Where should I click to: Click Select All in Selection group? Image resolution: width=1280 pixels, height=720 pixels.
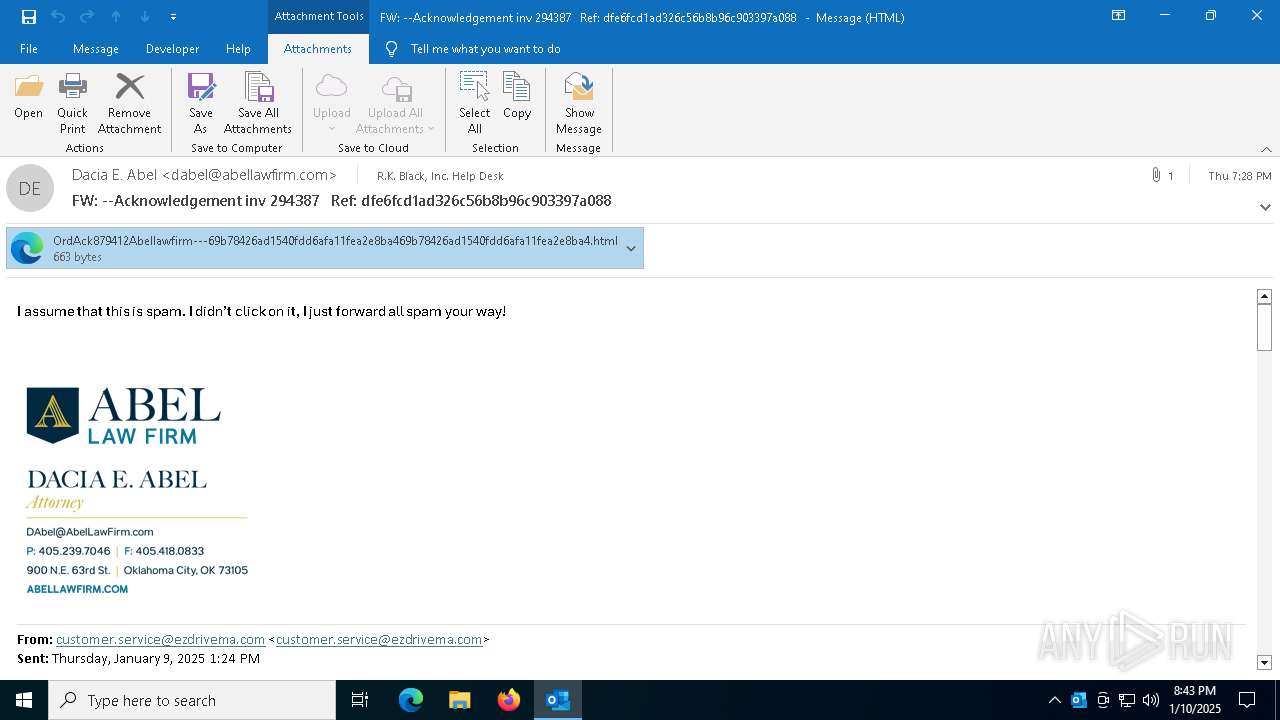[474, 102]
